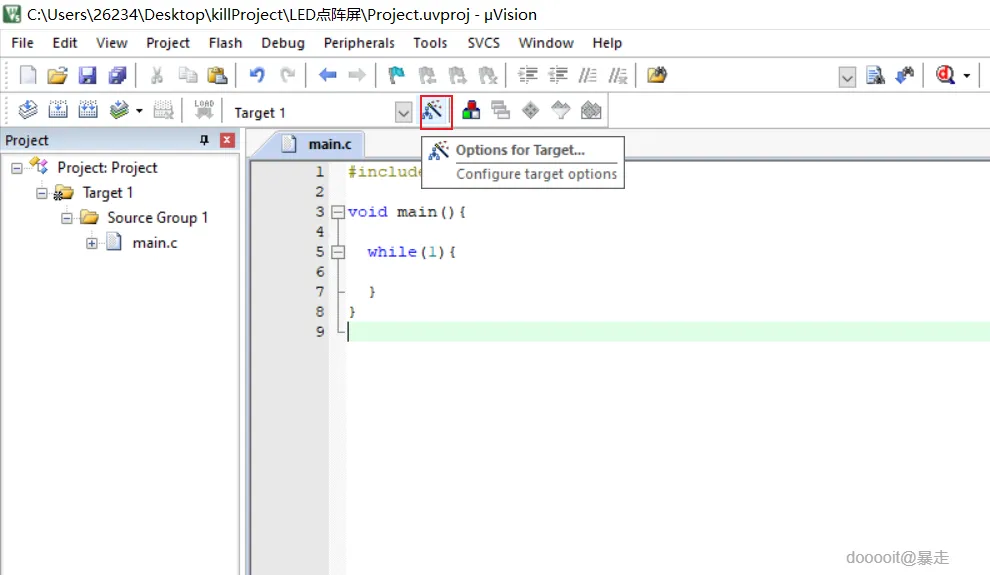Viewport: 990px width, 575px height.
Task: Open the Window menu
Action: tap(546, 43)
